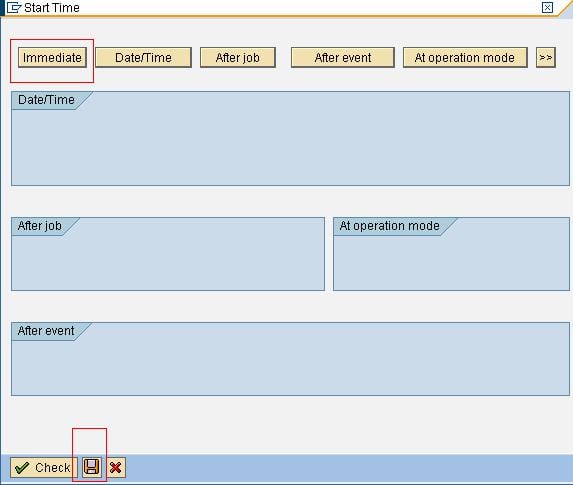Click the At operation mode group box header label
Viewport: 573px width, 485px height.
[x=390, y=226]
